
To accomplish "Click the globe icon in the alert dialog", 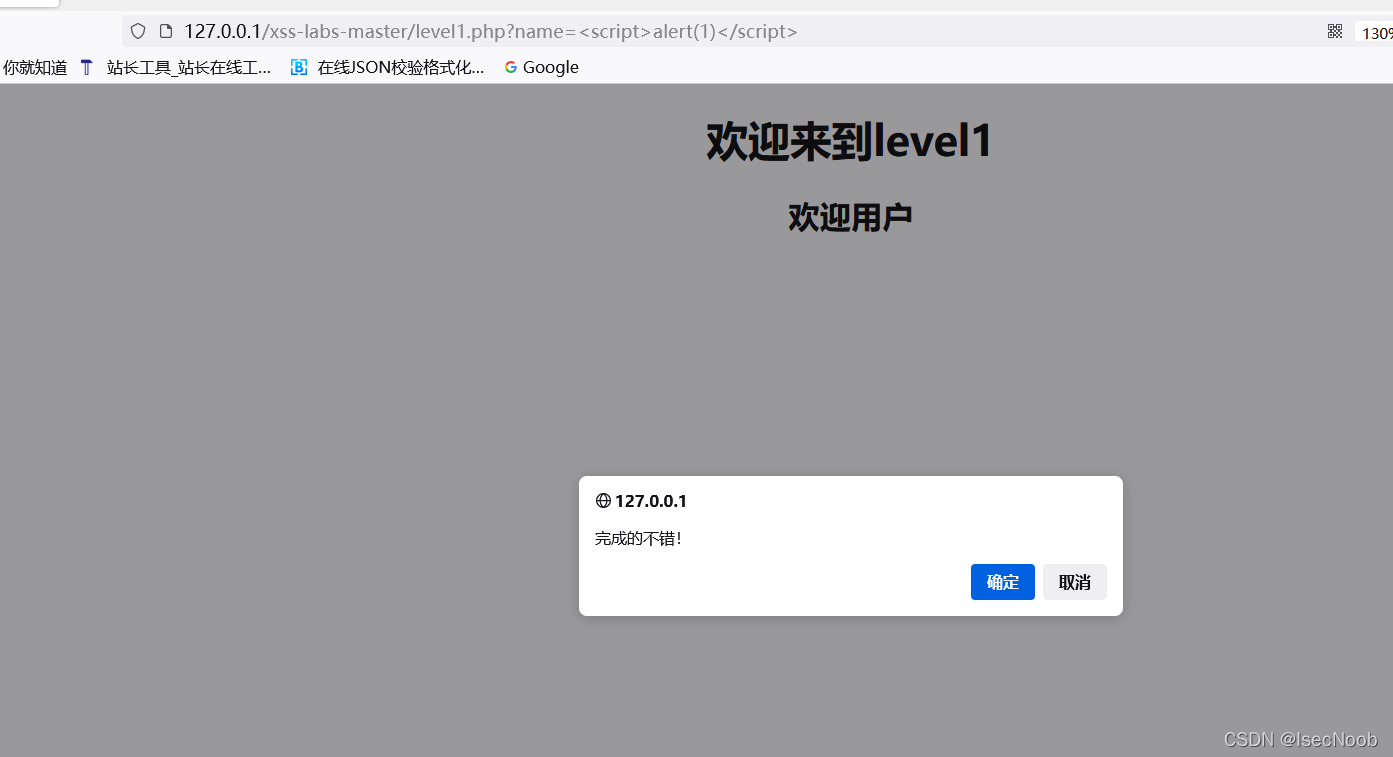I will [601, 500].
